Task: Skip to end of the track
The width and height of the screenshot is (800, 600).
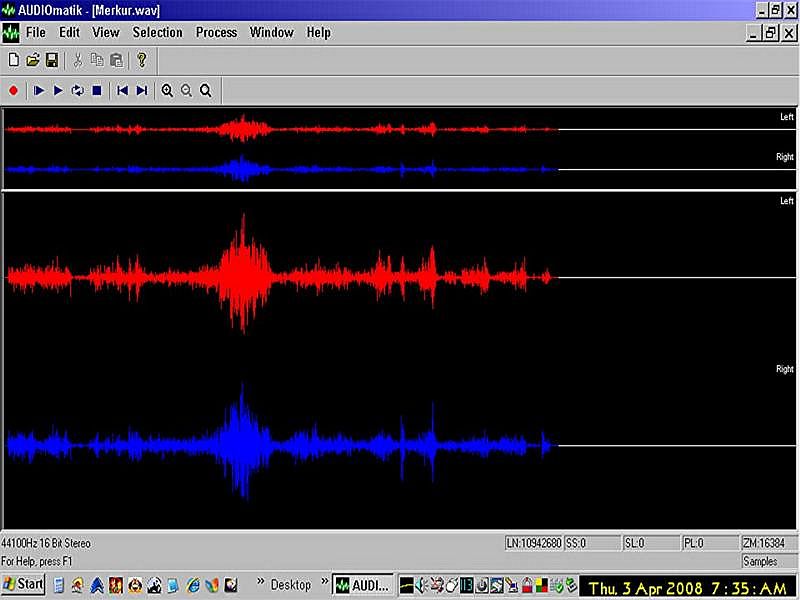Action: (x=142, y=90)
